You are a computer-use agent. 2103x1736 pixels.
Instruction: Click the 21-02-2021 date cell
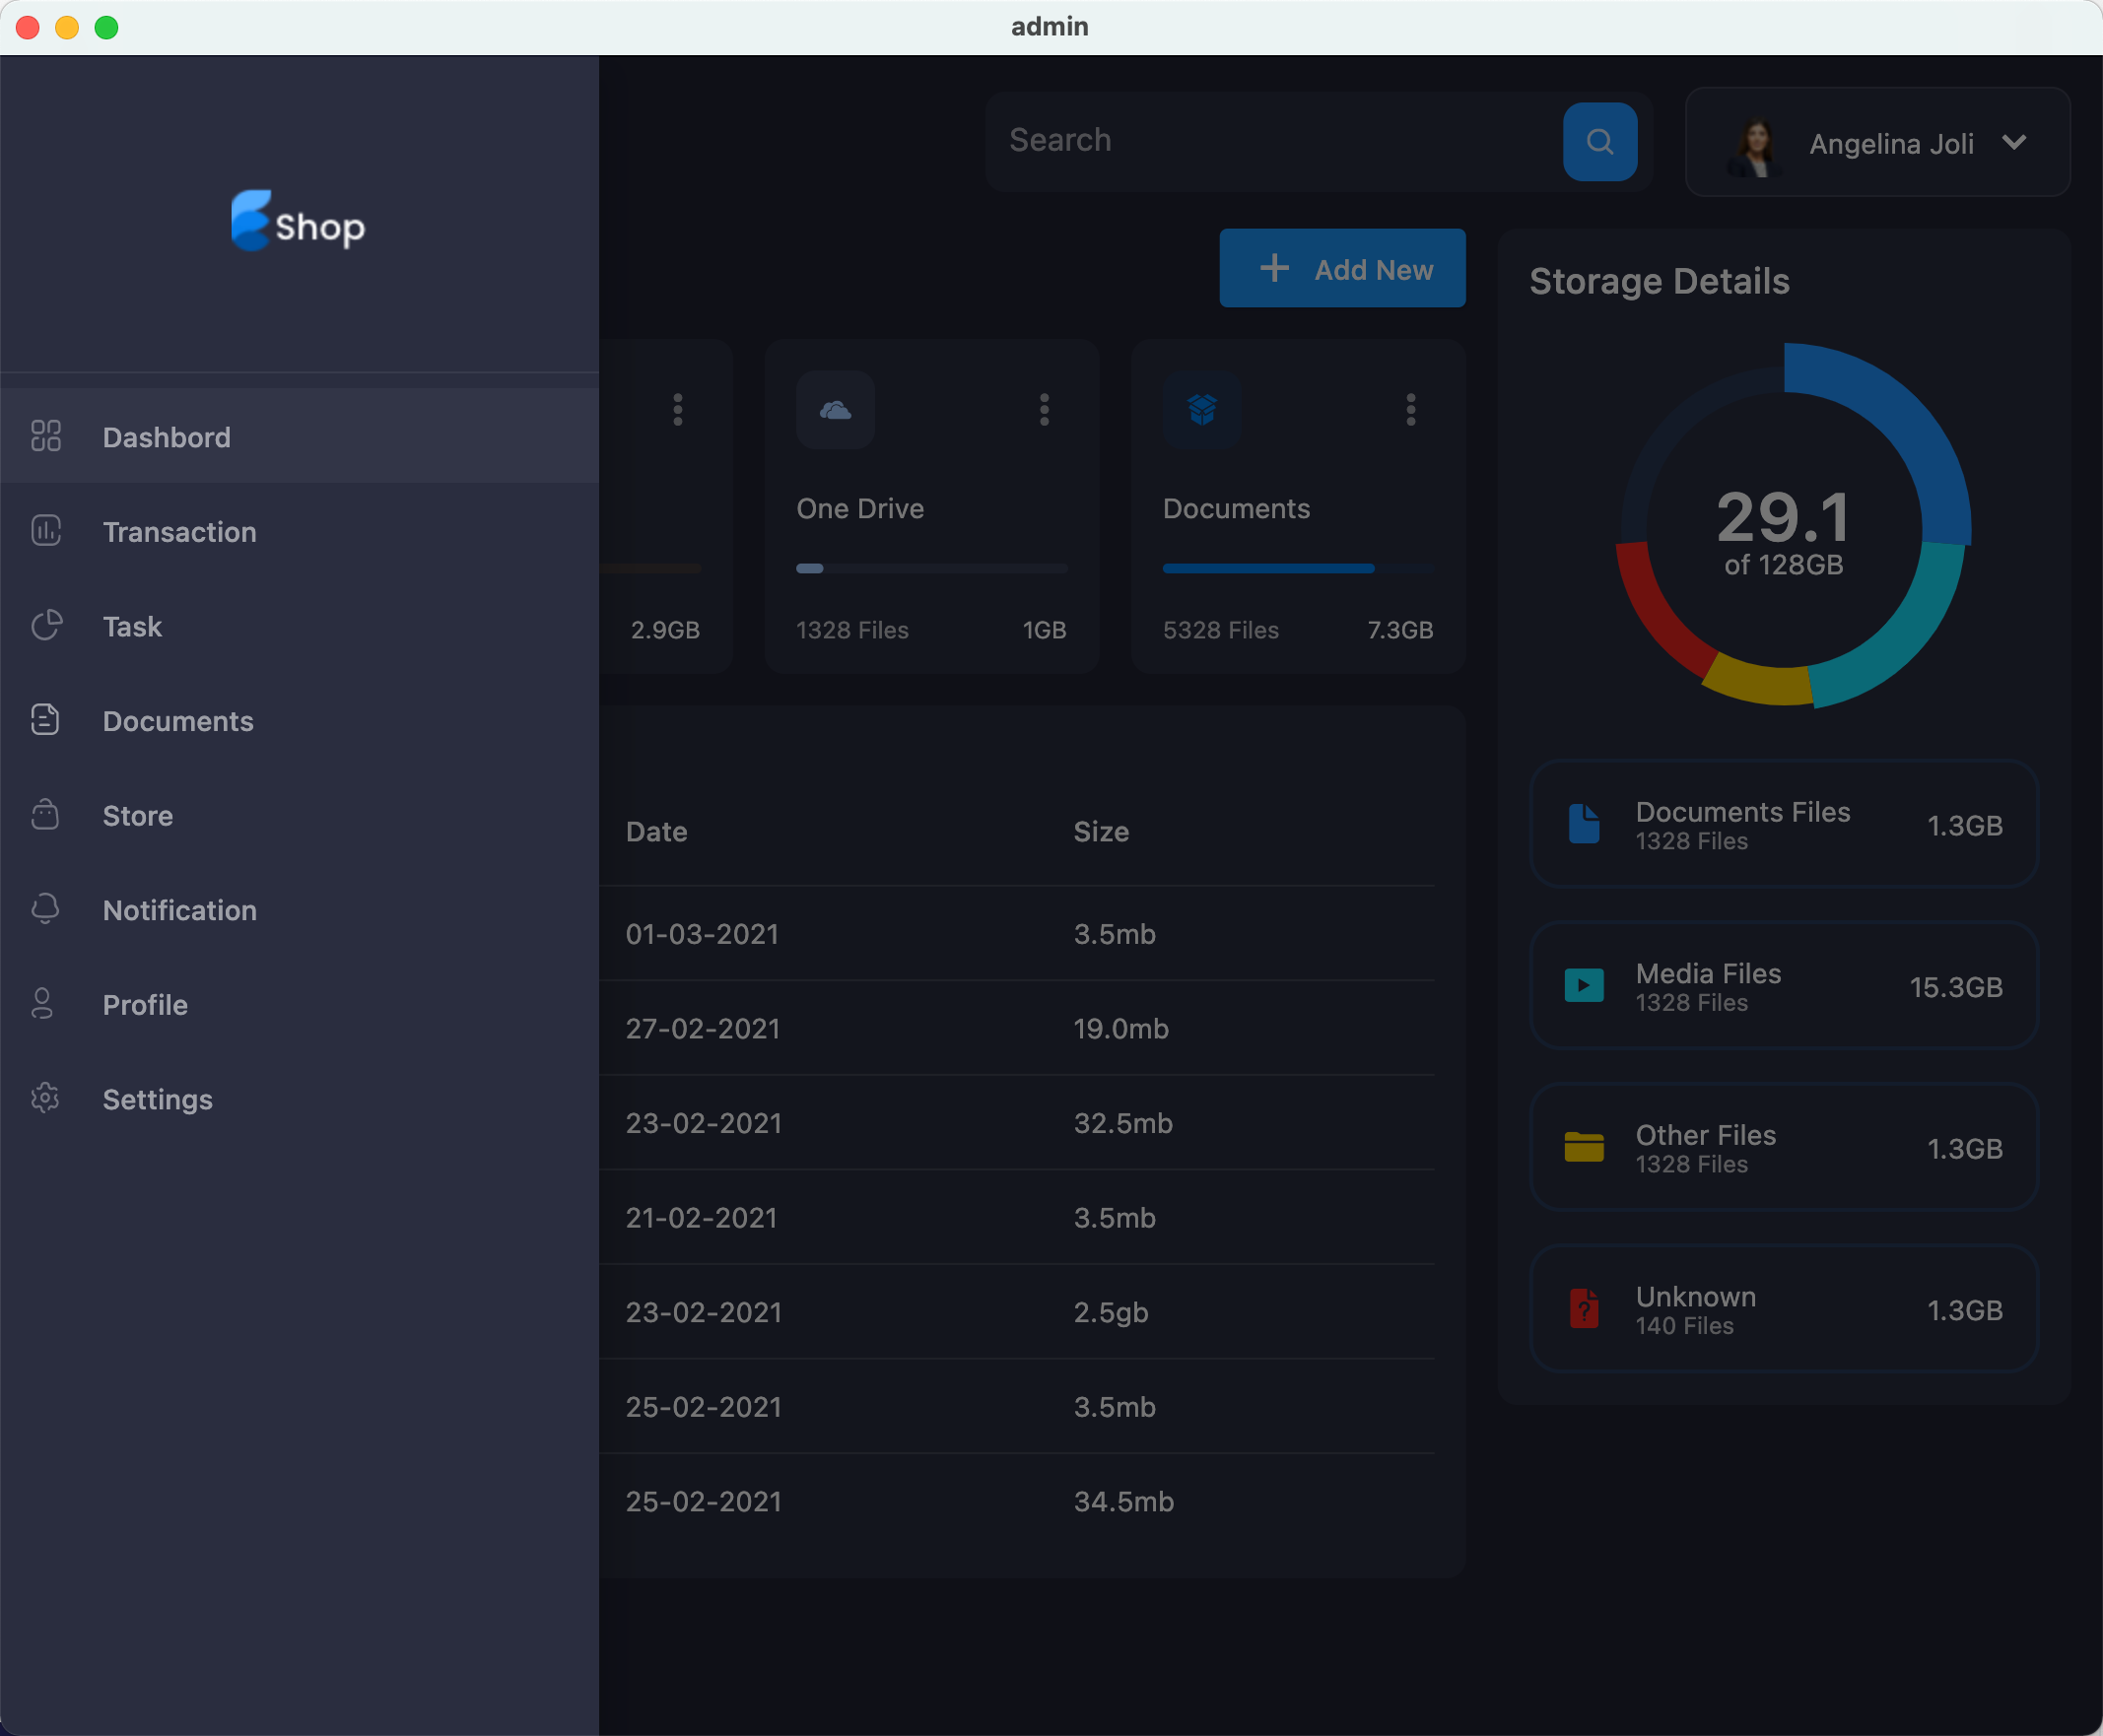702,1217
